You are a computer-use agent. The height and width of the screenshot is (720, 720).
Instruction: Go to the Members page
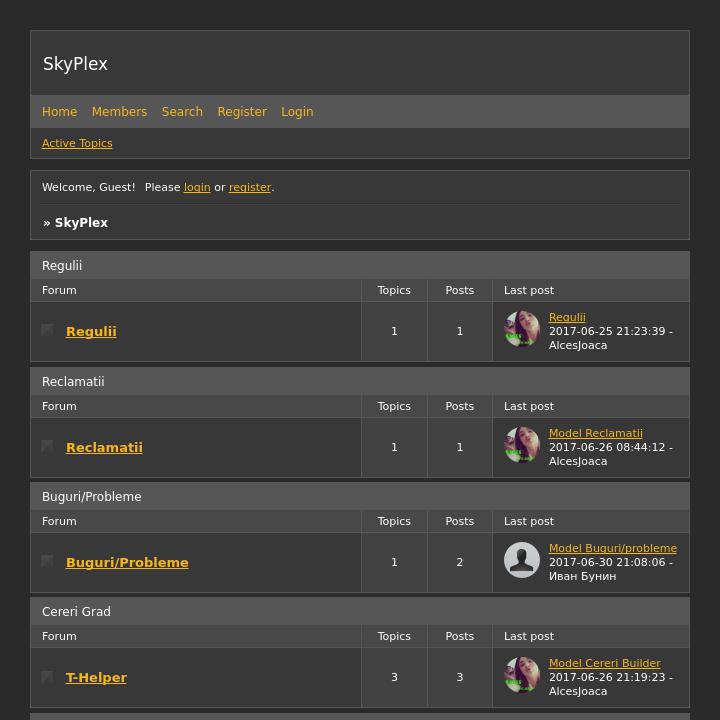pos(119,112)
